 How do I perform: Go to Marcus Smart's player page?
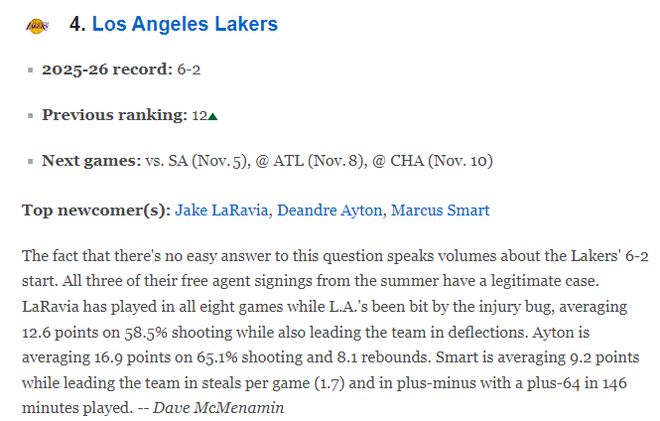pos(440,211)
